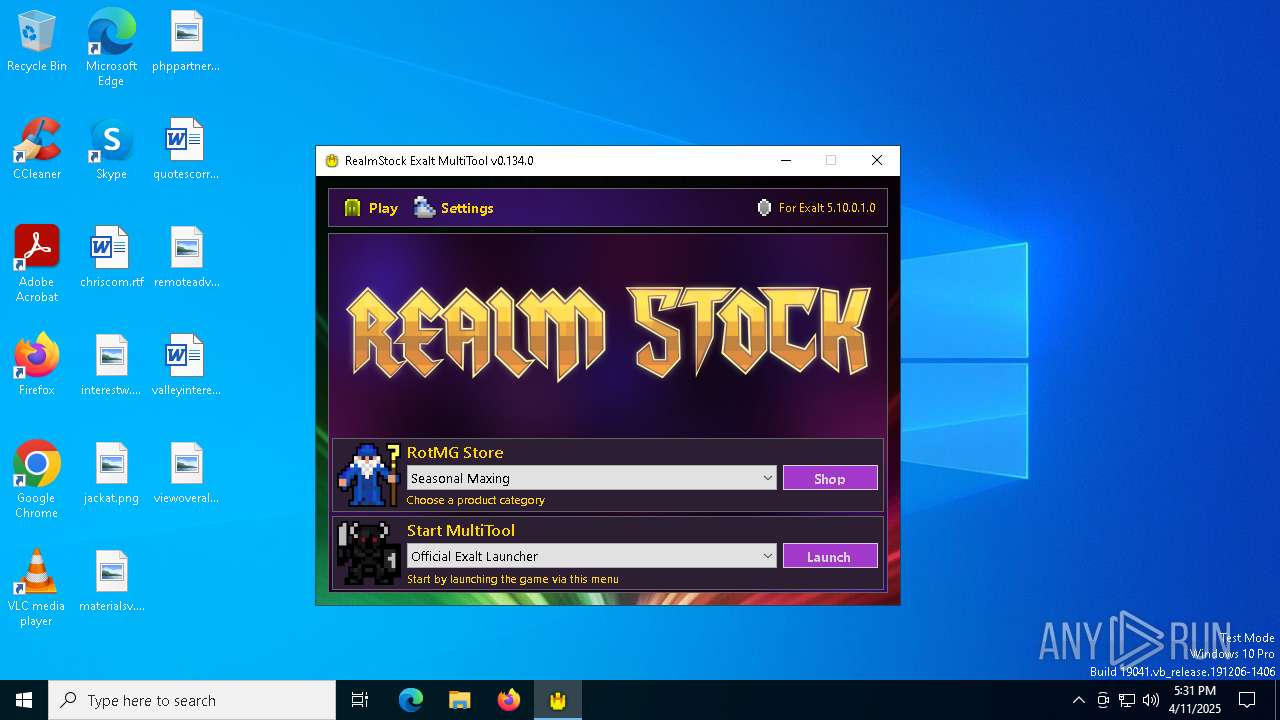Show hidden system tray icons
1280x720 pixels.
(1078, 700)
